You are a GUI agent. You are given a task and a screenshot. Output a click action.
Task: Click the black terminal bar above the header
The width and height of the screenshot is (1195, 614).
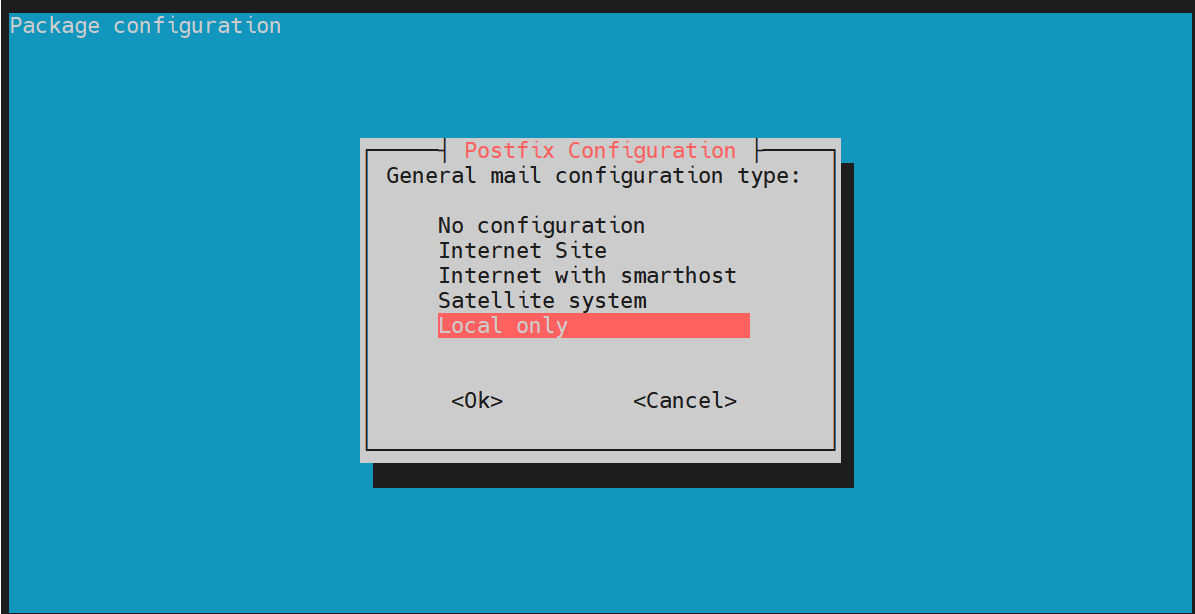tap(598, 6)
